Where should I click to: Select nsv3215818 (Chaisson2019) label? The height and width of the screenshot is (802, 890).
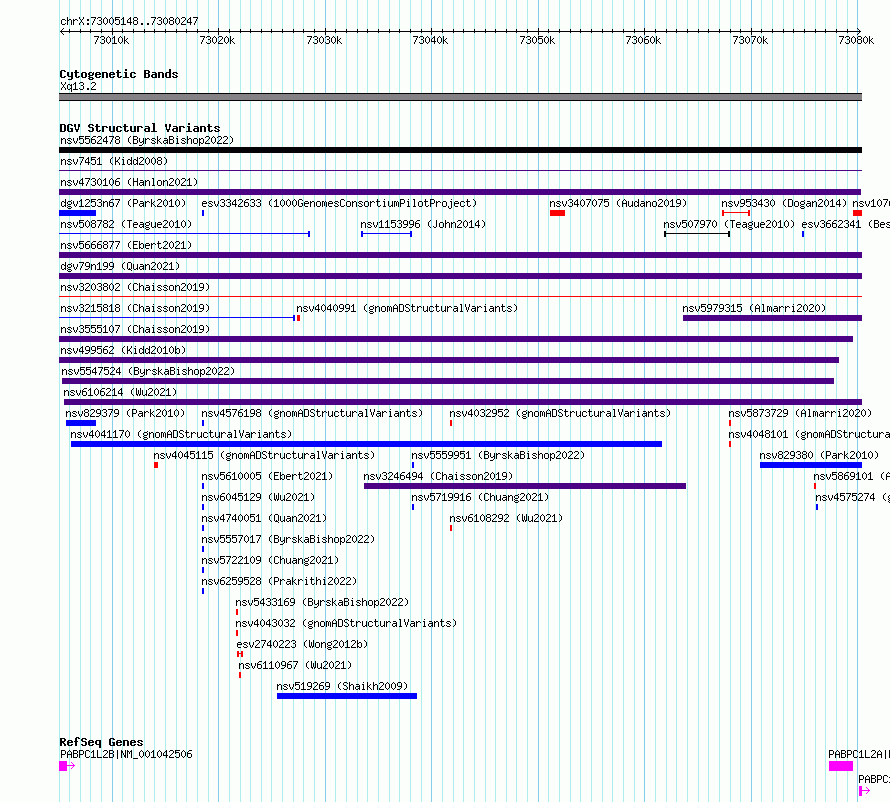click(x=135, y=308)
